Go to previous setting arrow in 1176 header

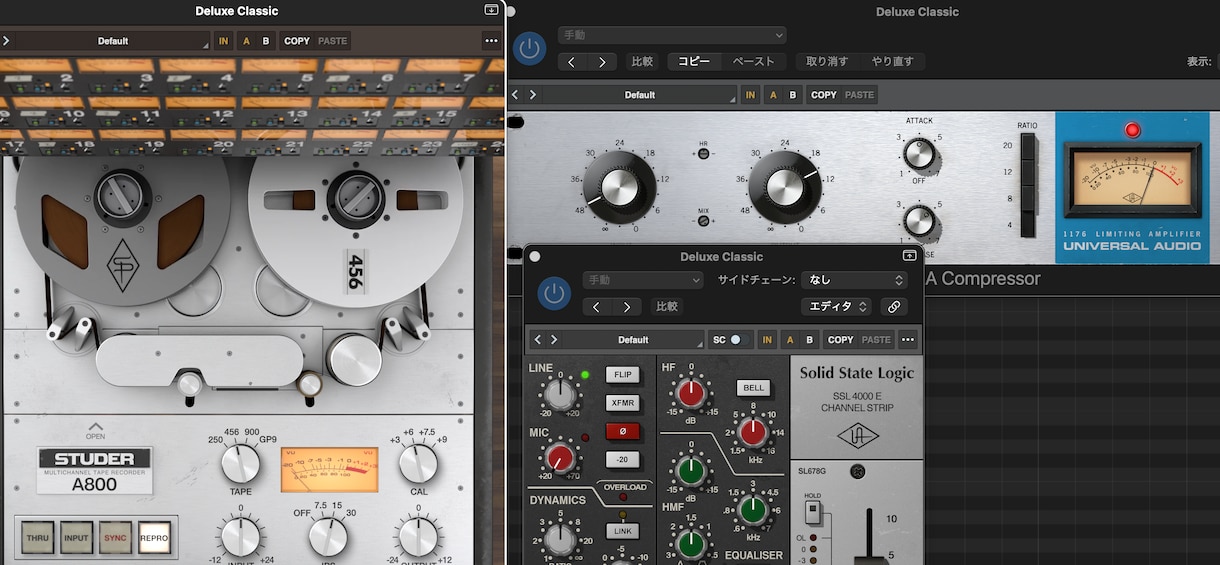click(x=572, y=62)
